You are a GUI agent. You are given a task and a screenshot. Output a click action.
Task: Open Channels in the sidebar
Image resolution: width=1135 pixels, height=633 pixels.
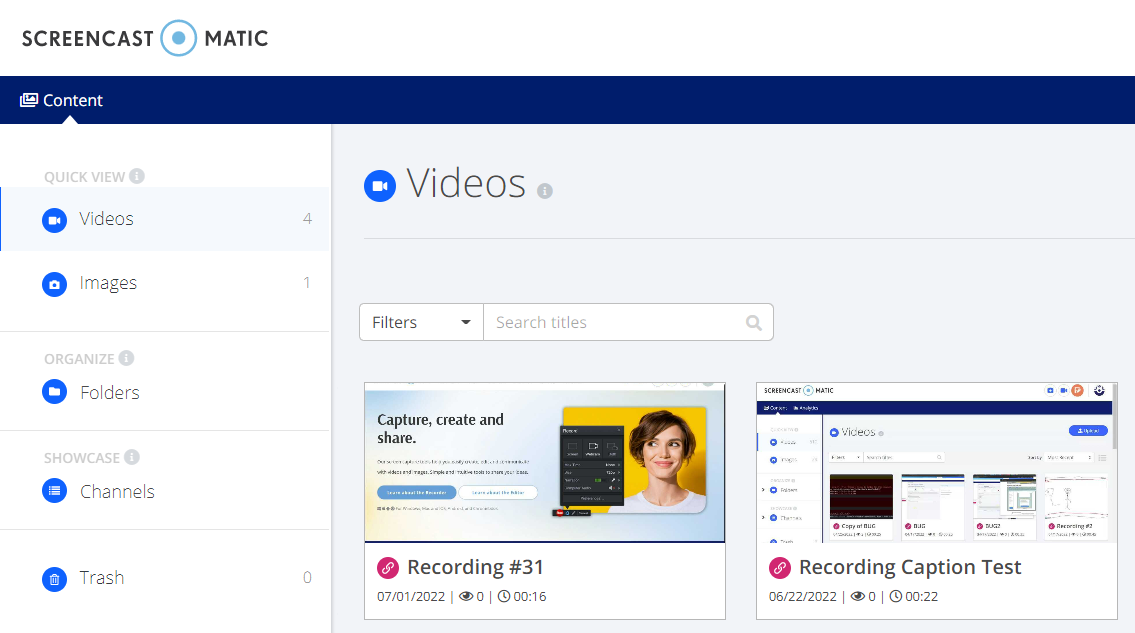click(x=117, y=492)
